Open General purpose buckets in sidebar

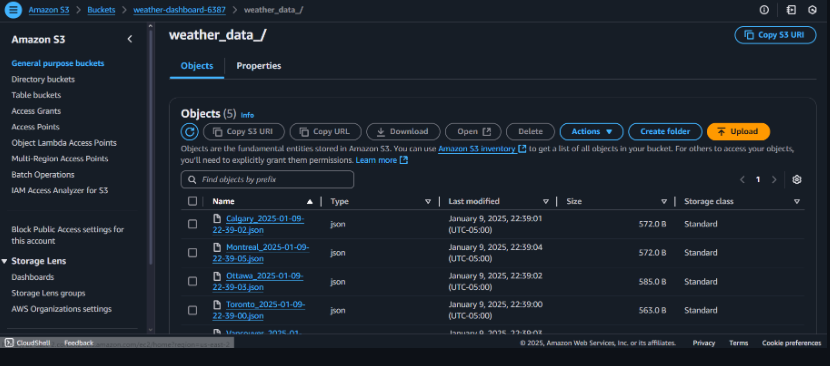(x=58, y=63)
